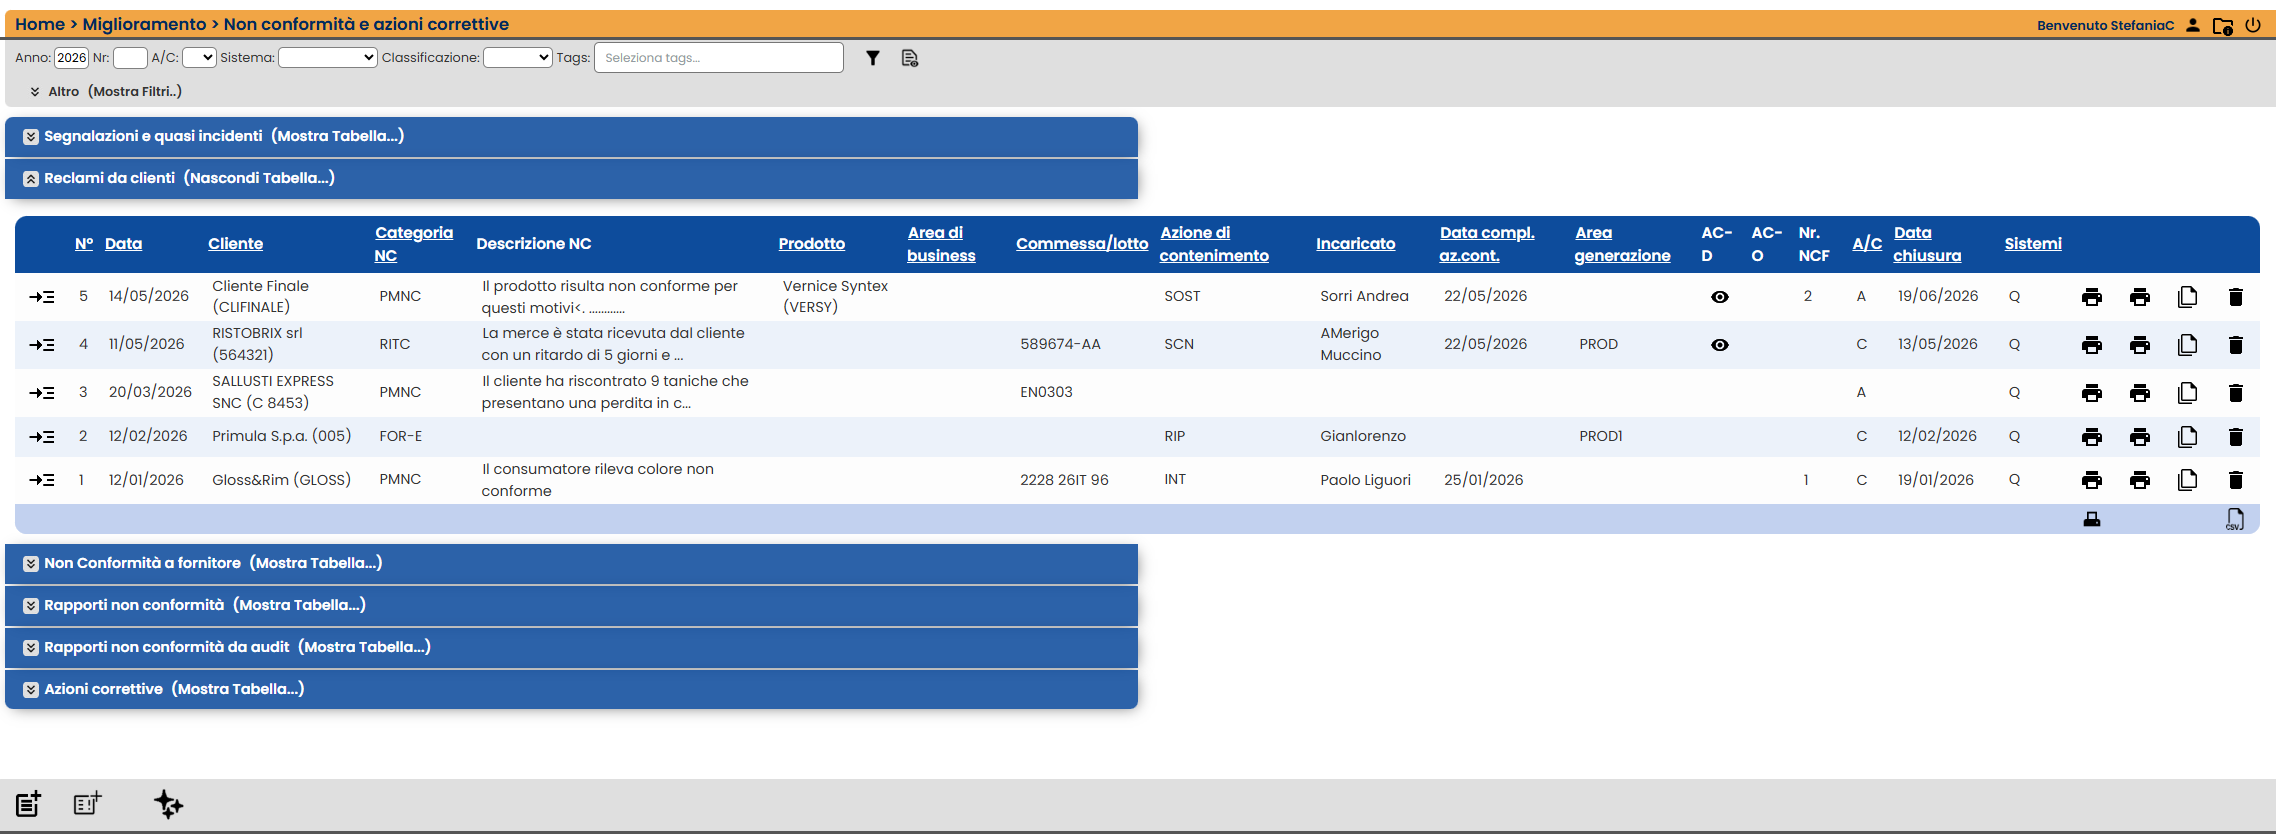Viewport: 2276px width, 835px height.
Task: Sort by Azione di contenimento header
Action: click(x=1214, y=244)
